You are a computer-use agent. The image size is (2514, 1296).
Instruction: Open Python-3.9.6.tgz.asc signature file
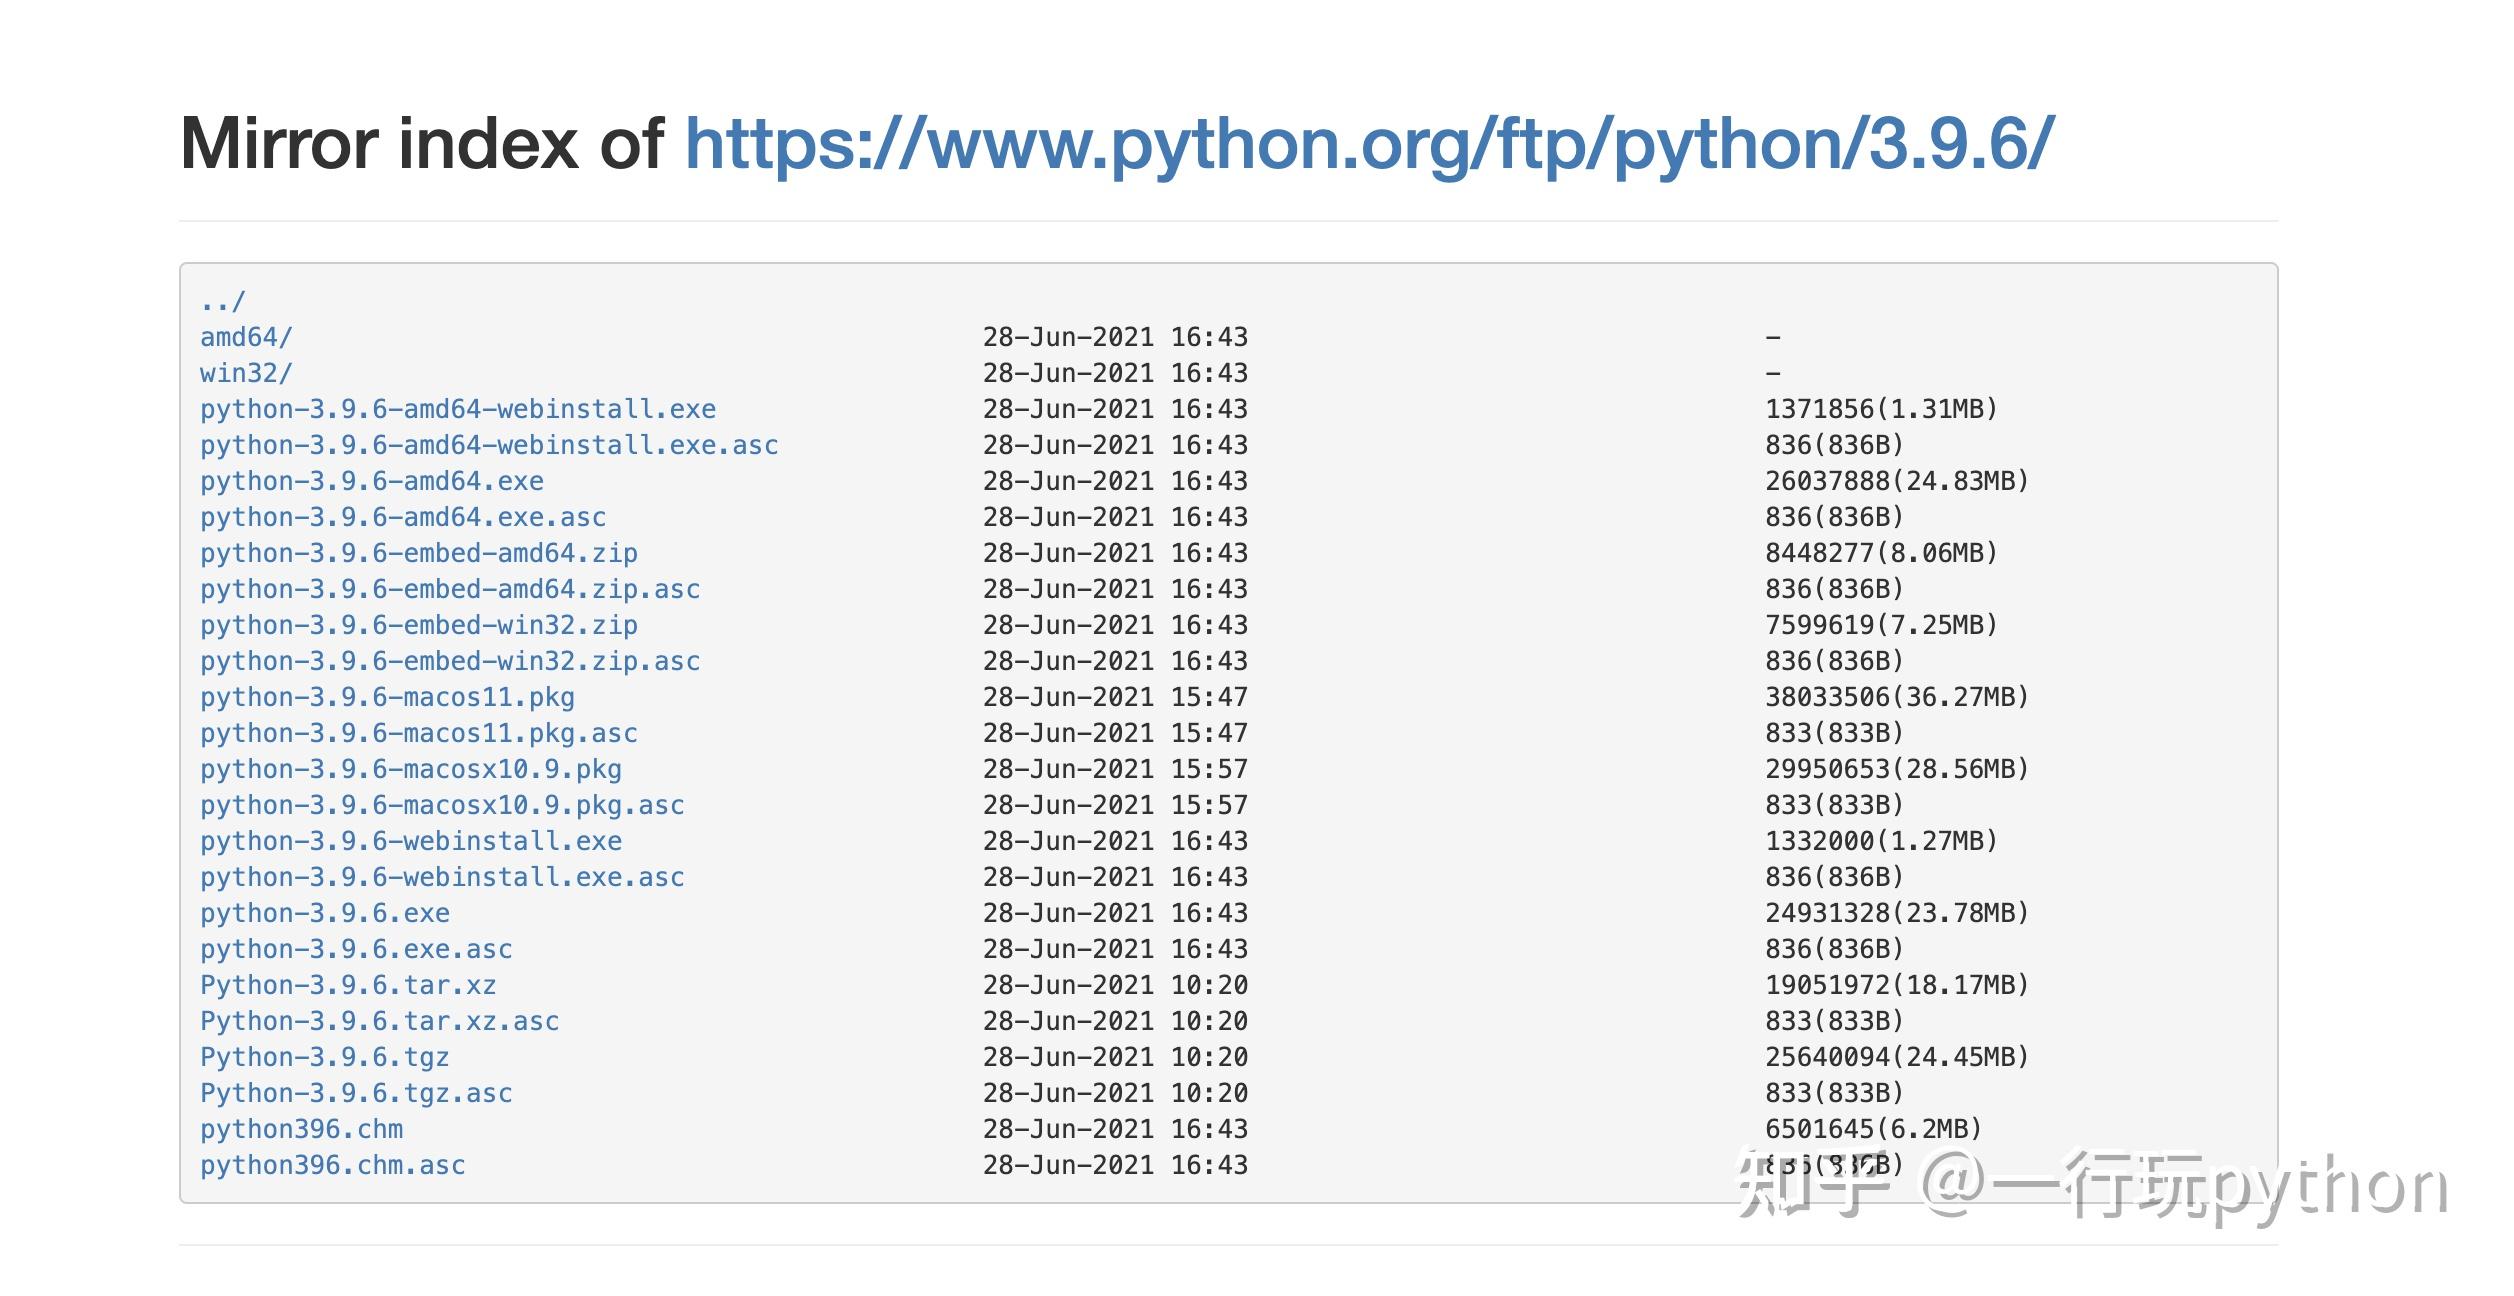(355, 1092)
